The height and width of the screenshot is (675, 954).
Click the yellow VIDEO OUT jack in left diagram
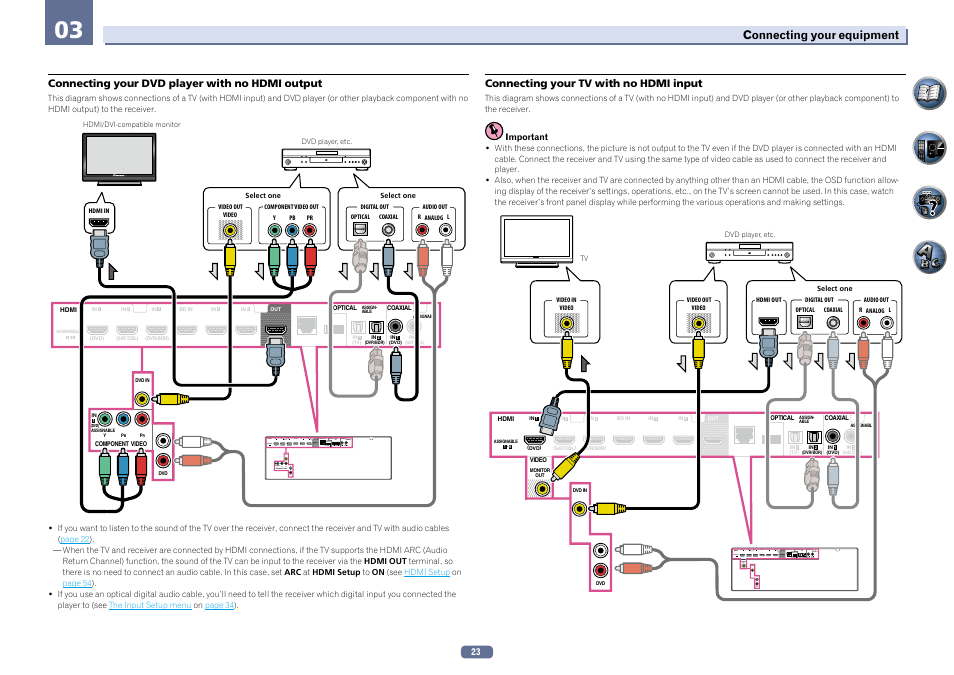pyautogui.click(x=230, y=231)
